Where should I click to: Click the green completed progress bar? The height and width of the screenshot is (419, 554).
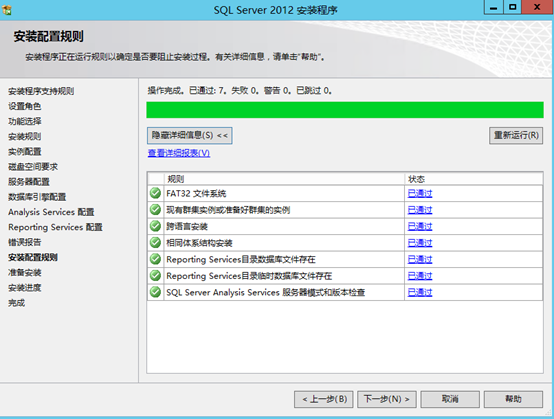[345, 110]
